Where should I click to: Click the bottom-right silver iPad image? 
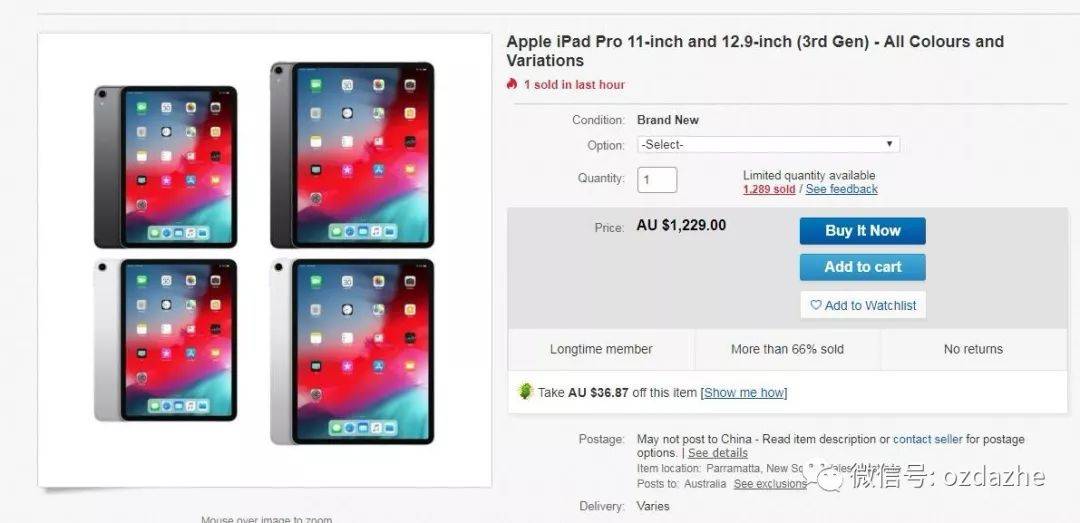coord(352,351)
